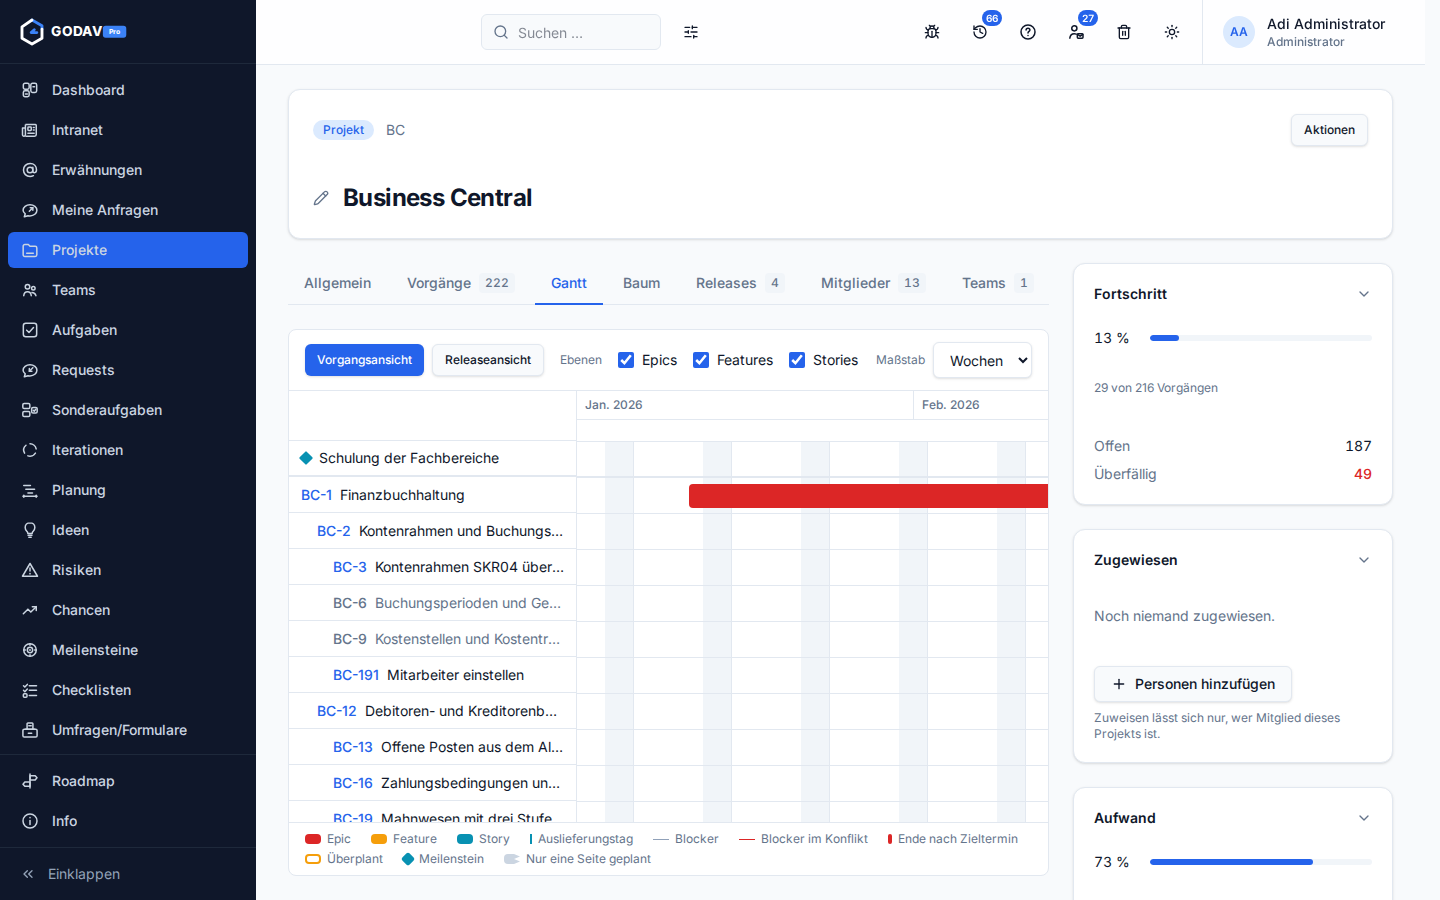The width and height of the screenshot is (1440, 900).
Task: Open the help question mark icon
Action: [1028, 32]
